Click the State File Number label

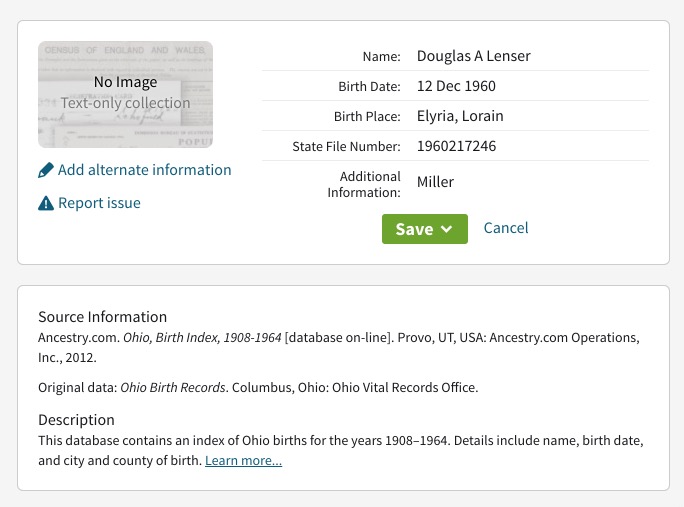[x=346, y=147]
